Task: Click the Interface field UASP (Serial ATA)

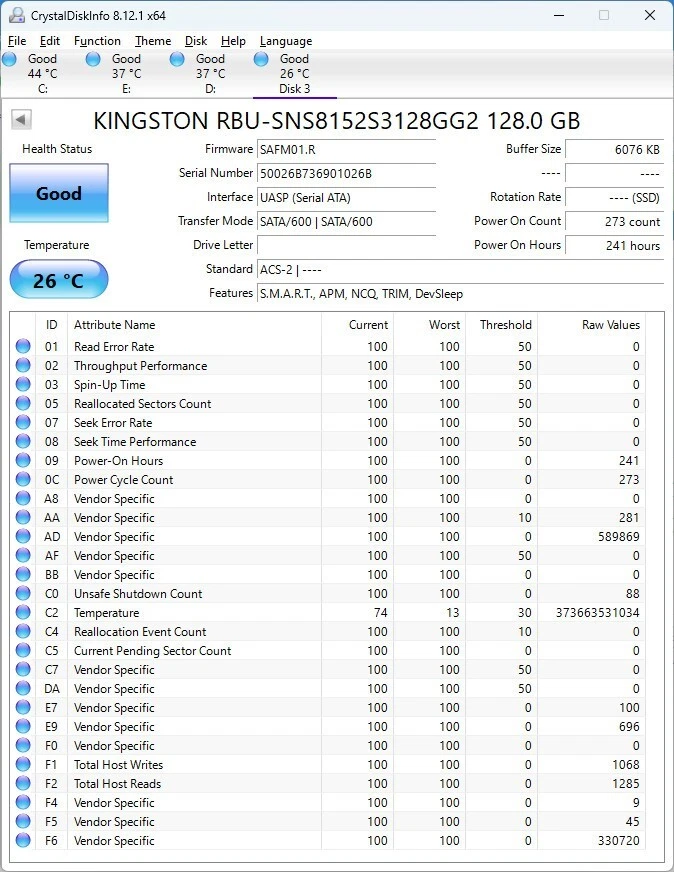Action: (x=346, y=197)
